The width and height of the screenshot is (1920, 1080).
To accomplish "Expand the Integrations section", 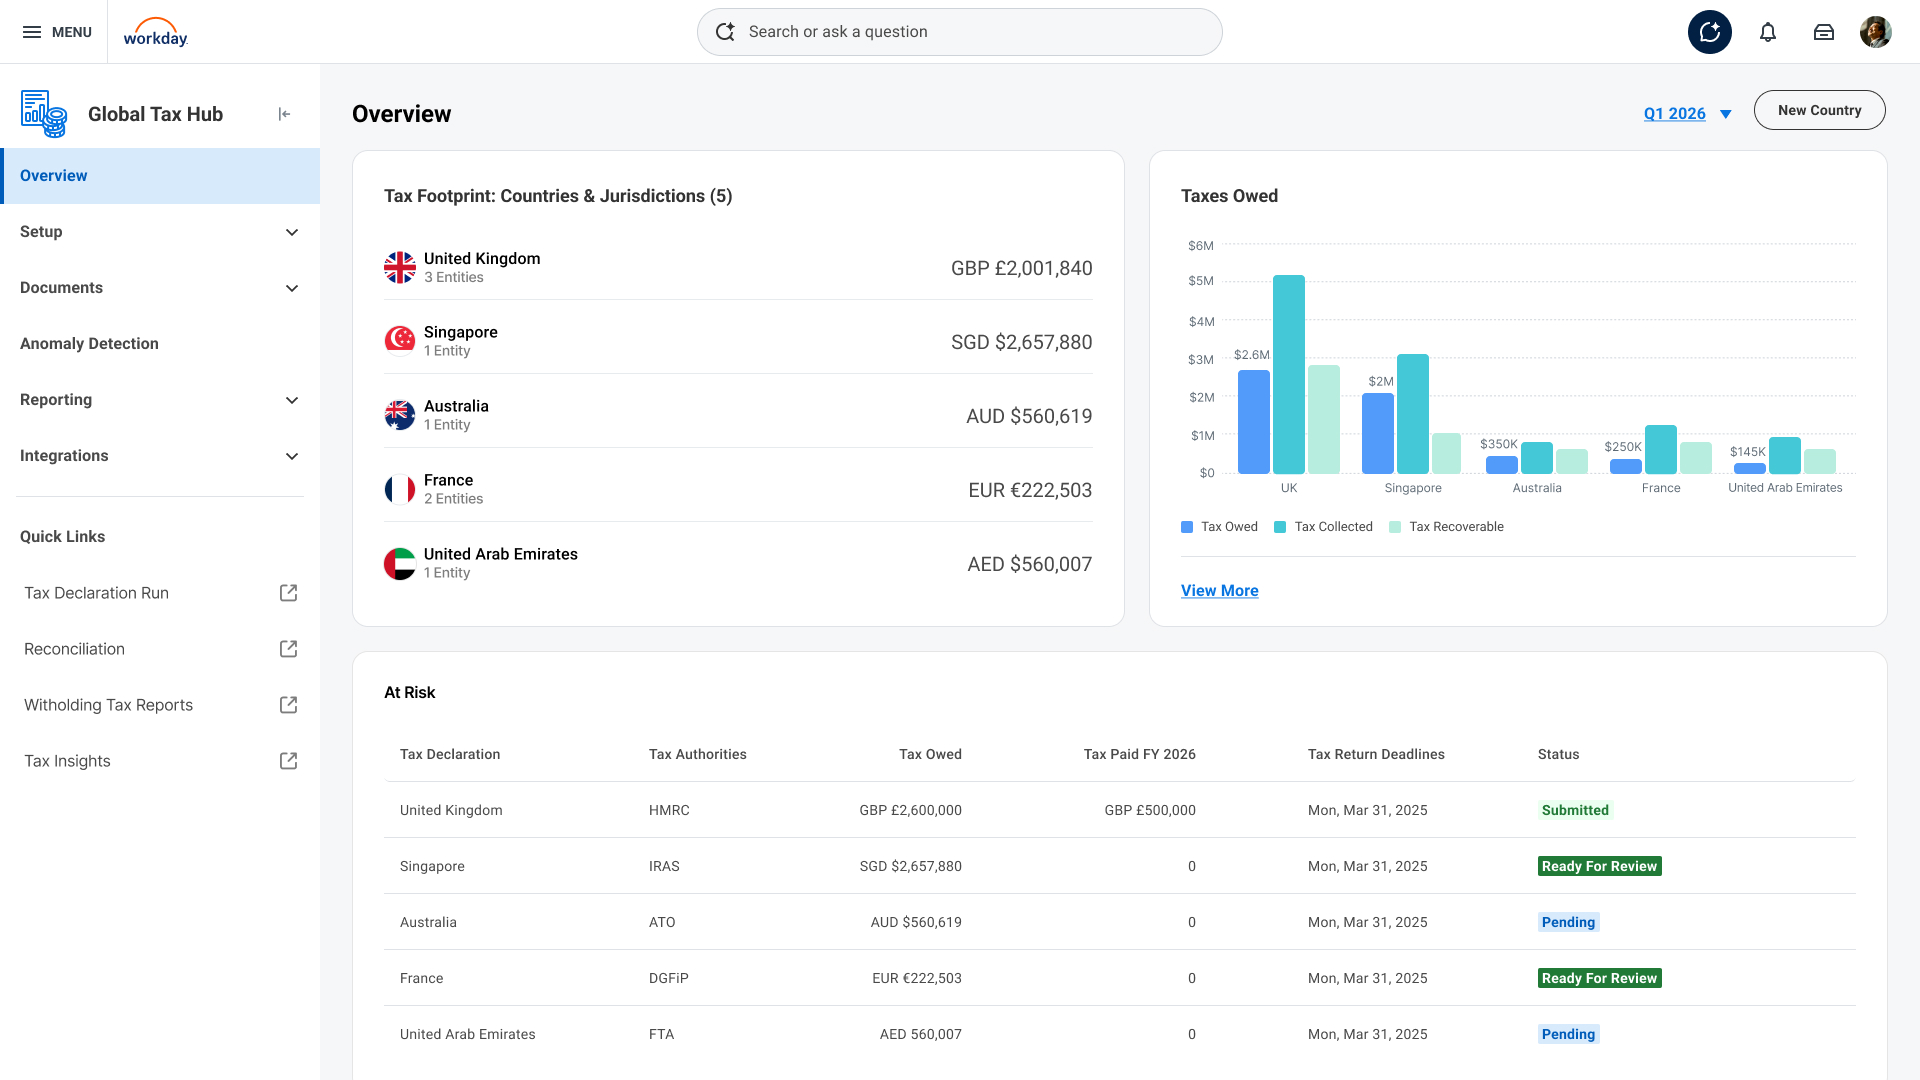I will pos(292,456).
